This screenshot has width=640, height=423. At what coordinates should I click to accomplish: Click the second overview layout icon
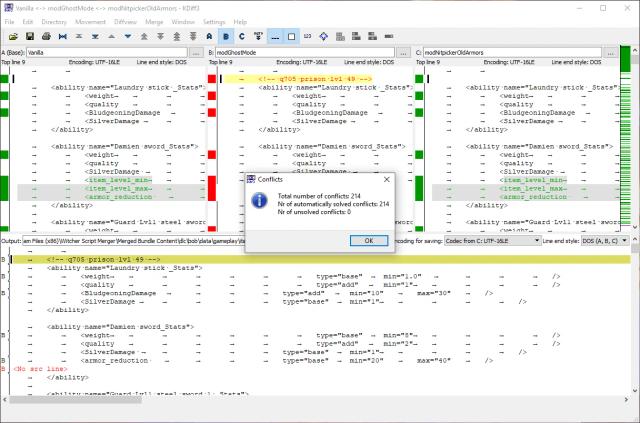click(356, 36)
